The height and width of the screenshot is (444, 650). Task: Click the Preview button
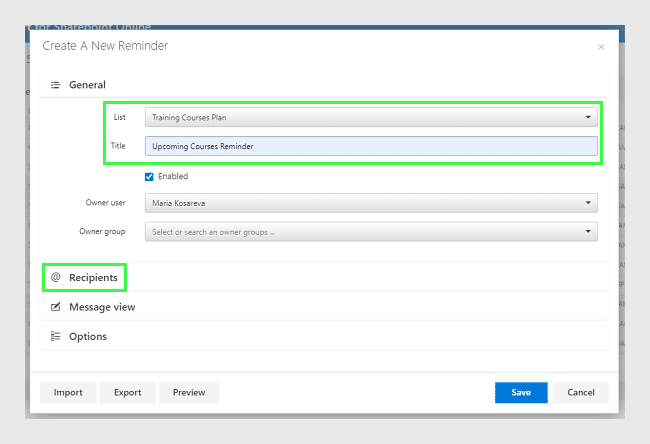189,392
